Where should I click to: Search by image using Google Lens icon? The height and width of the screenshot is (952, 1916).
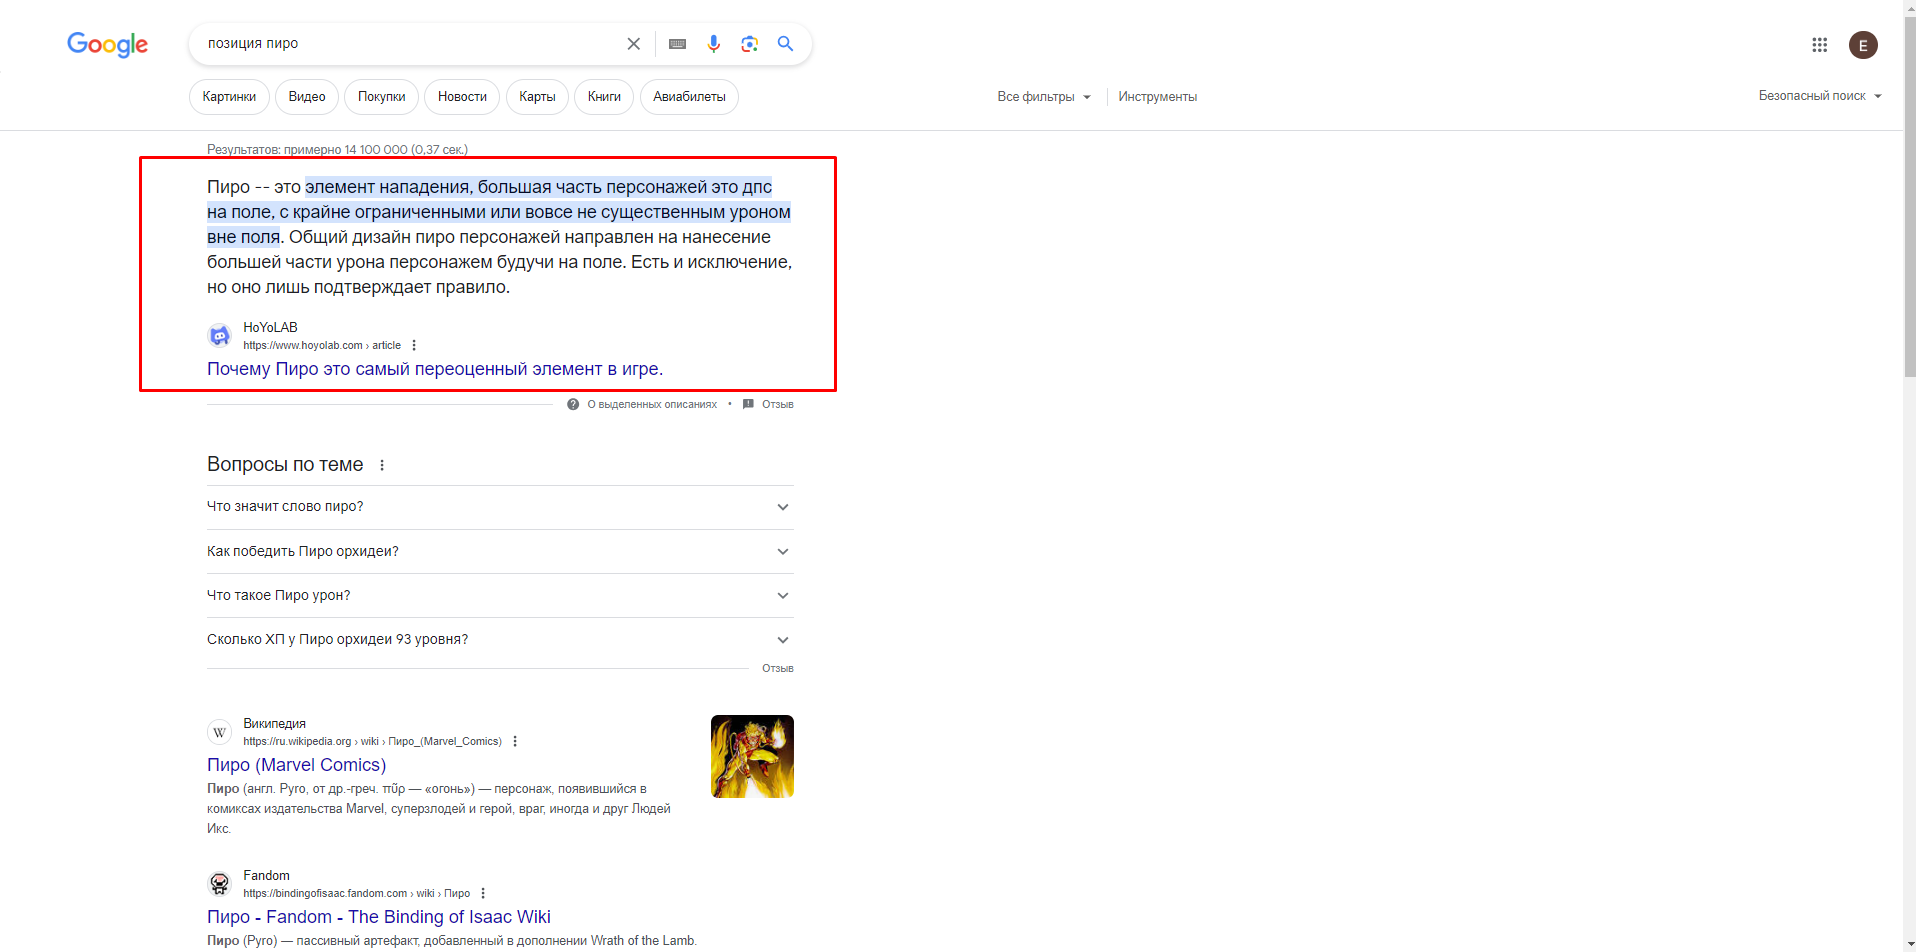point(749,43)
